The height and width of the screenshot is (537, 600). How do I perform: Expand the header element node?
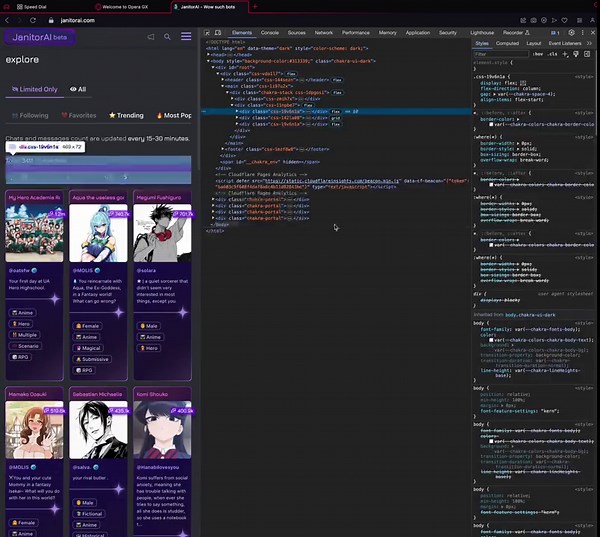[223, 80]
